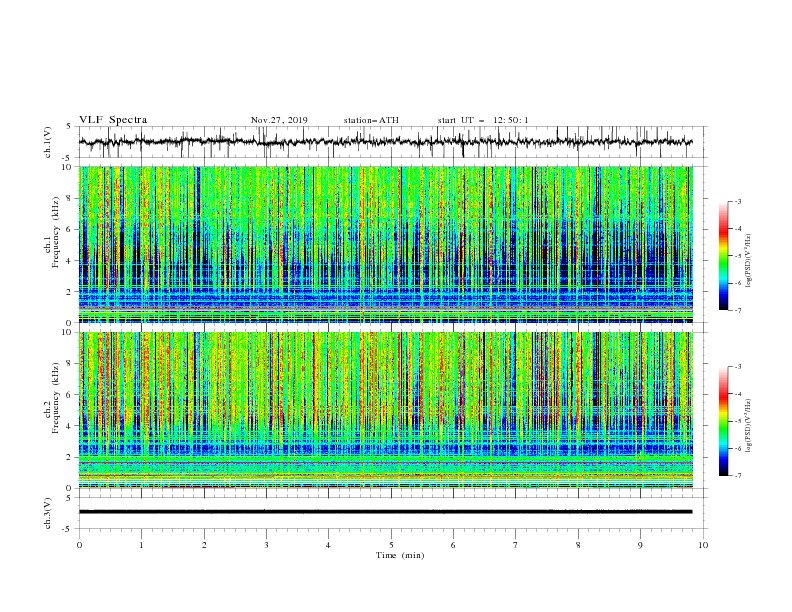Click inside the ch.1 spectrogram panel
The height and width of the screenshot is (612, 792).
385,244
